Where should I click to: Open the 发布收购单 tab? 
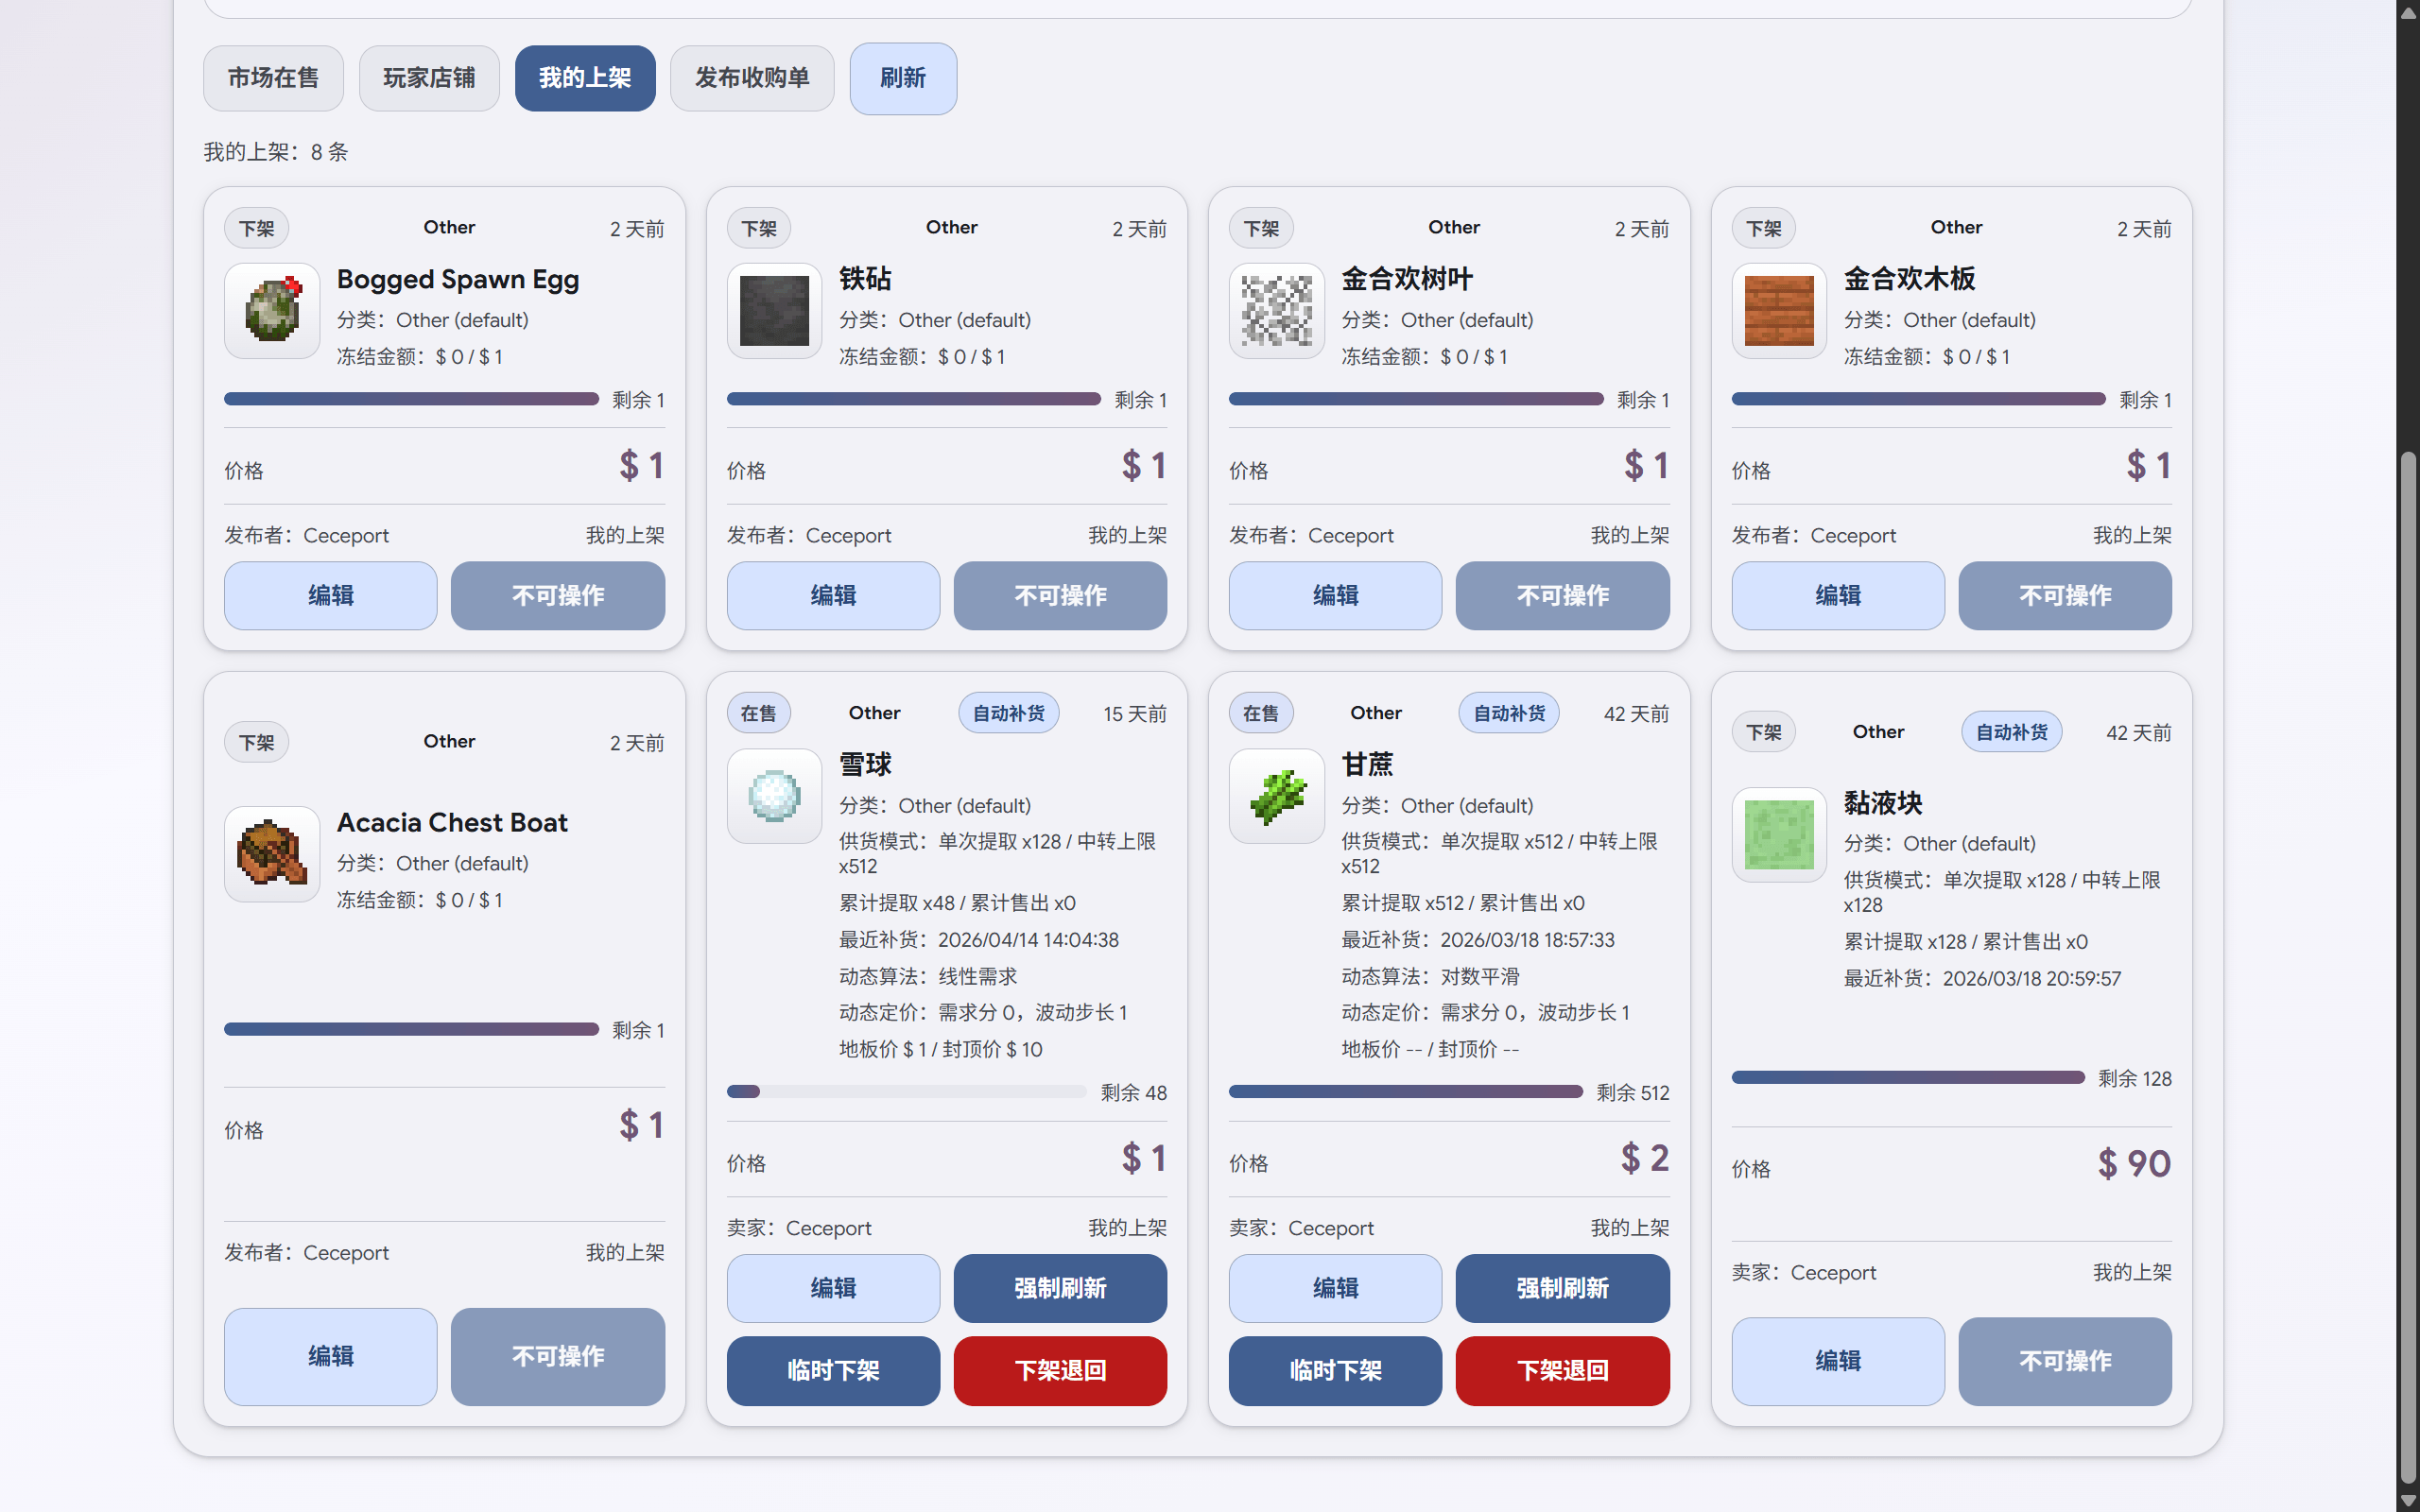[752, 78]
